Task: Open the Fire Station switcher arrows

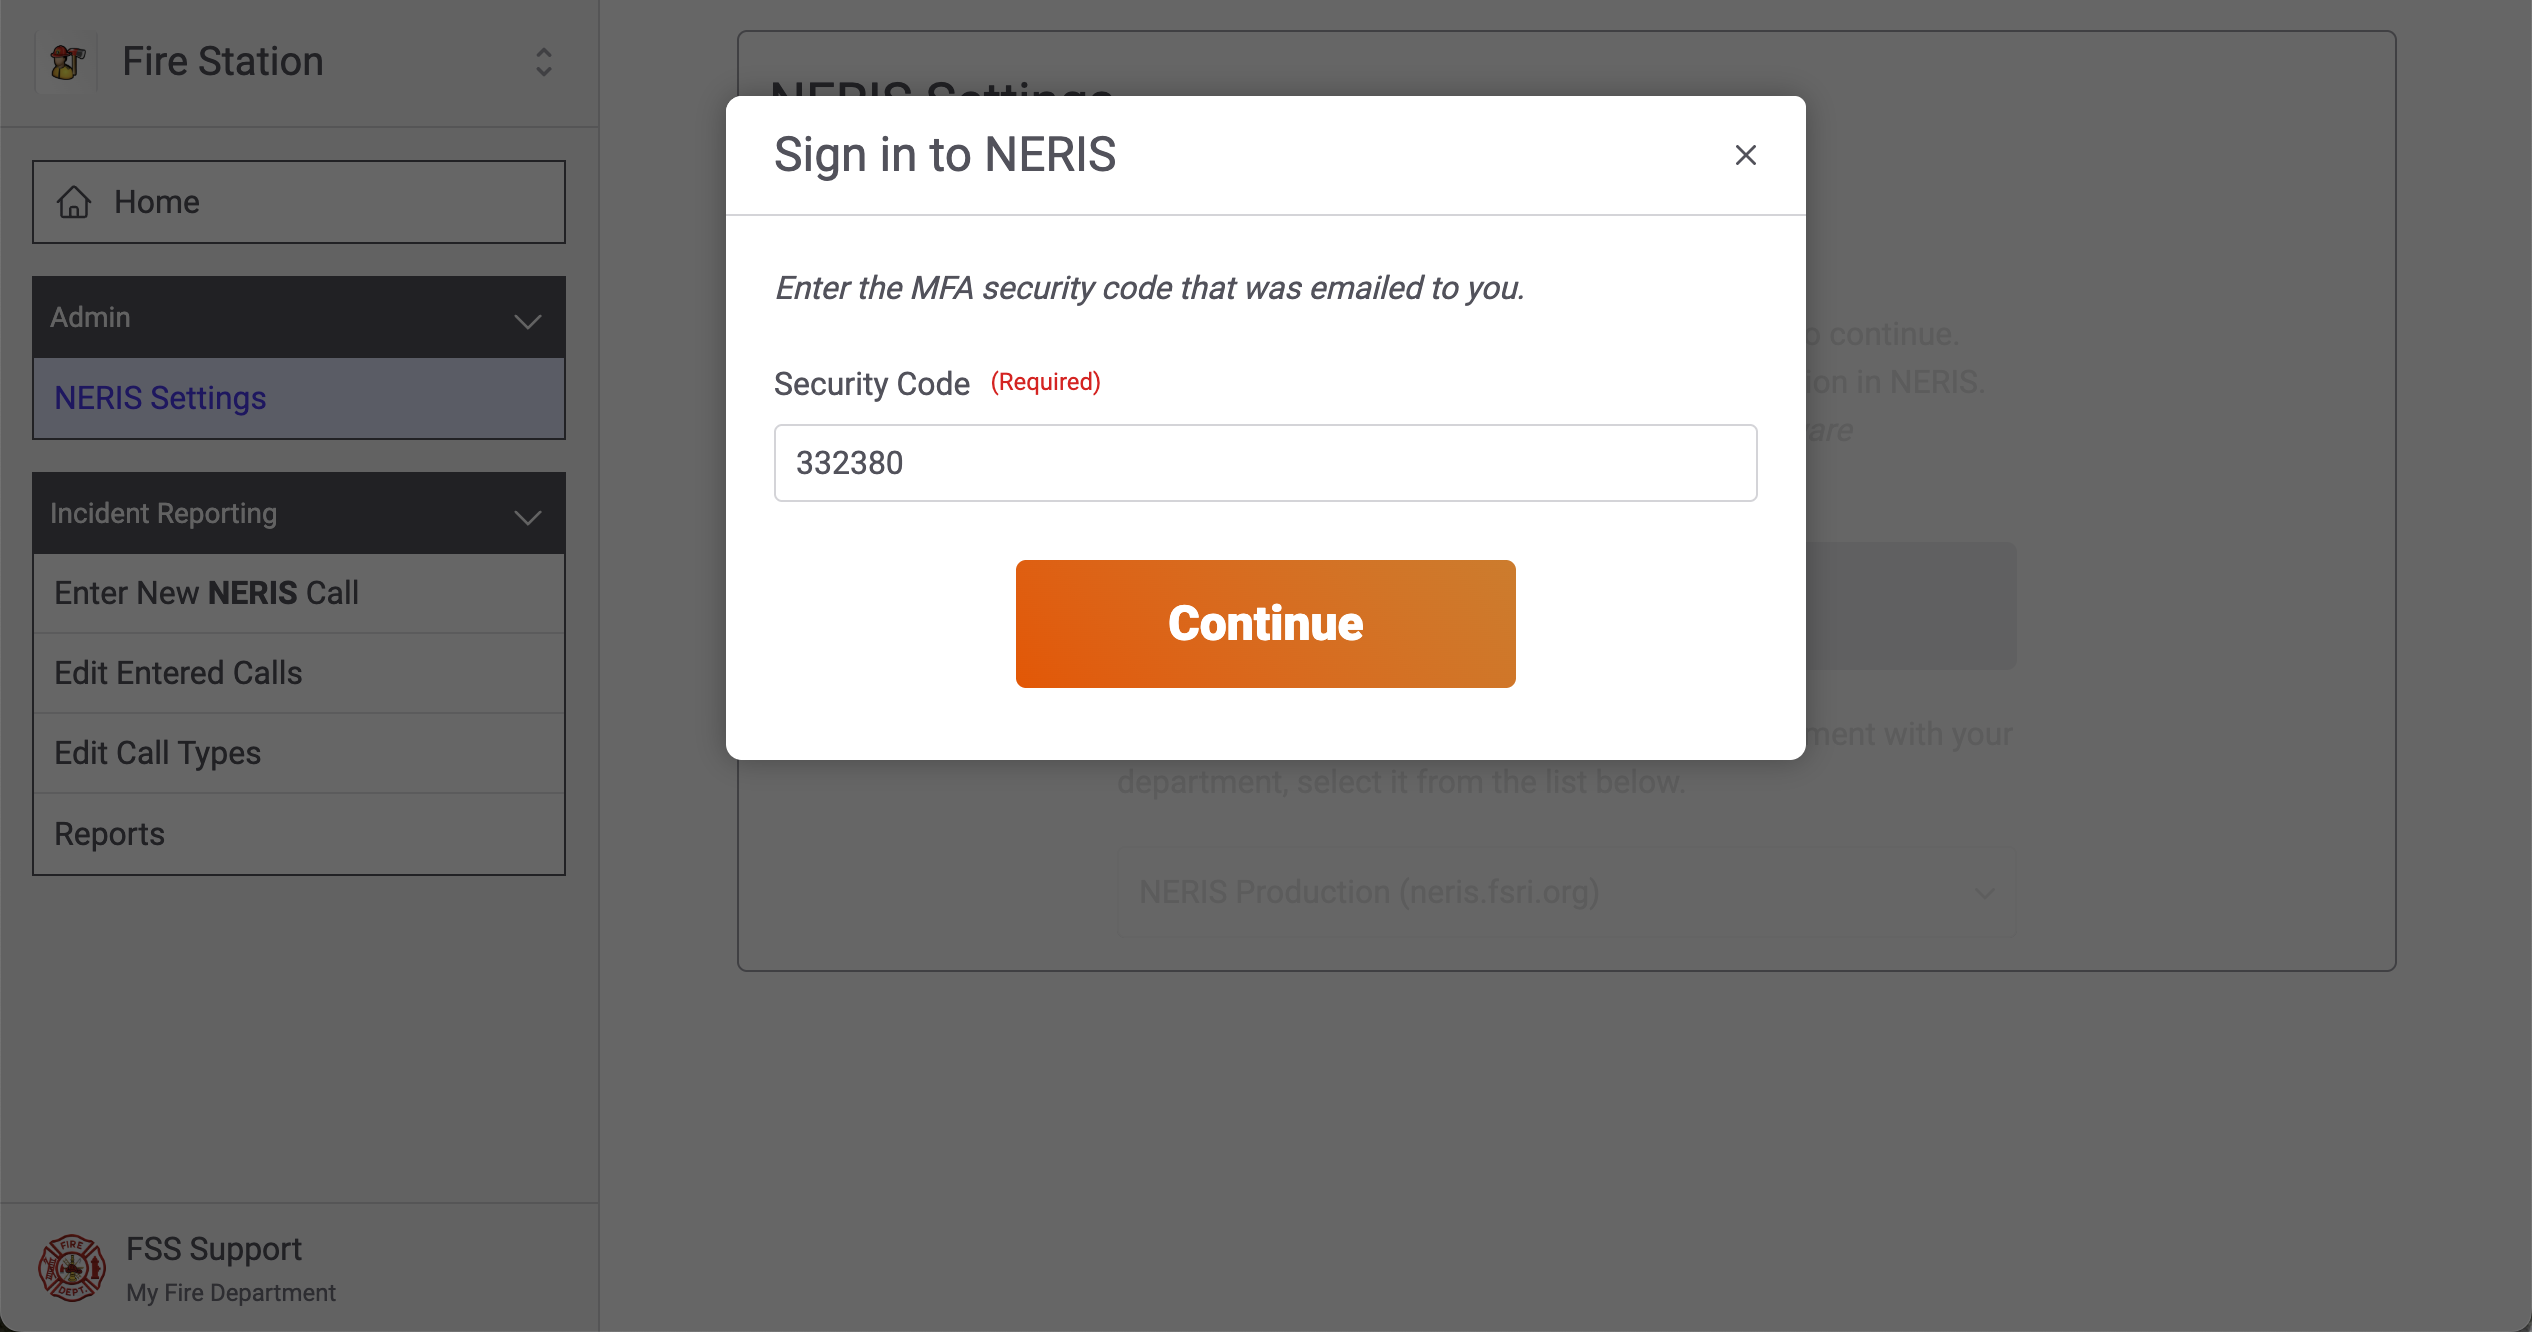Action: (x=543, y=62)
